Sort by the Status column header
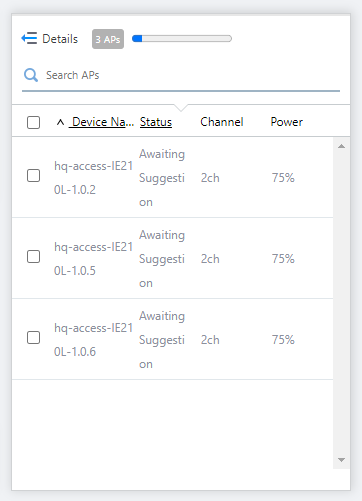 (x=156, y=122)
